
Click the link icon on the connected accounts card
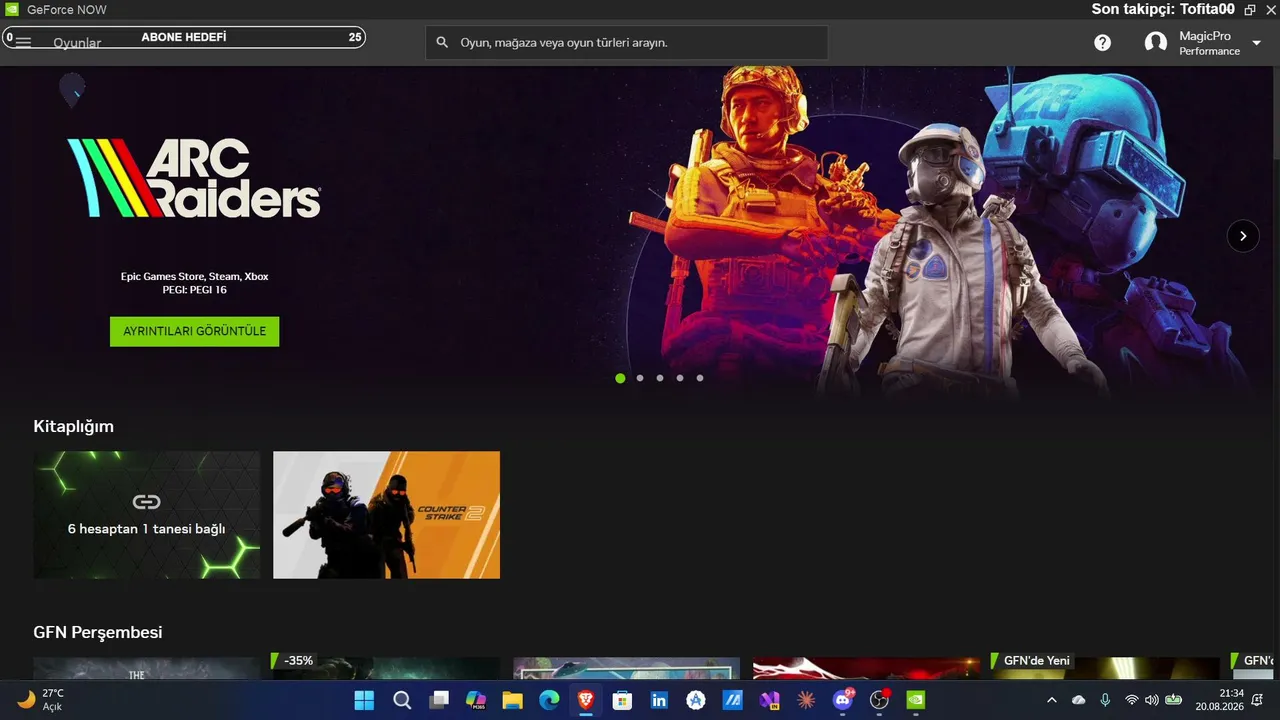pyautogui.click(x=146, y=501)
